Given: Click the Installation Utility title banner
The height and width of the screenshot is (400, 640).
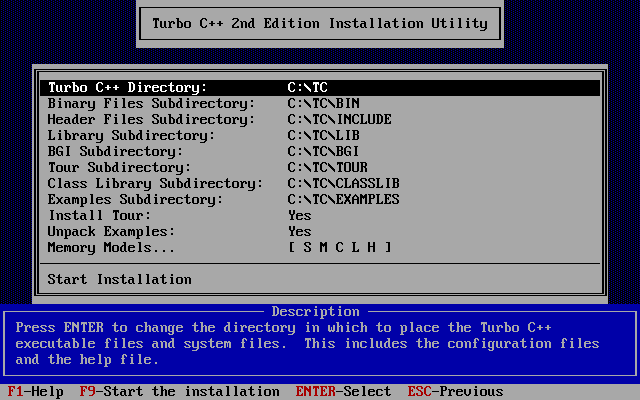Looking at the screenshot, I should click(x=320, y=23).
